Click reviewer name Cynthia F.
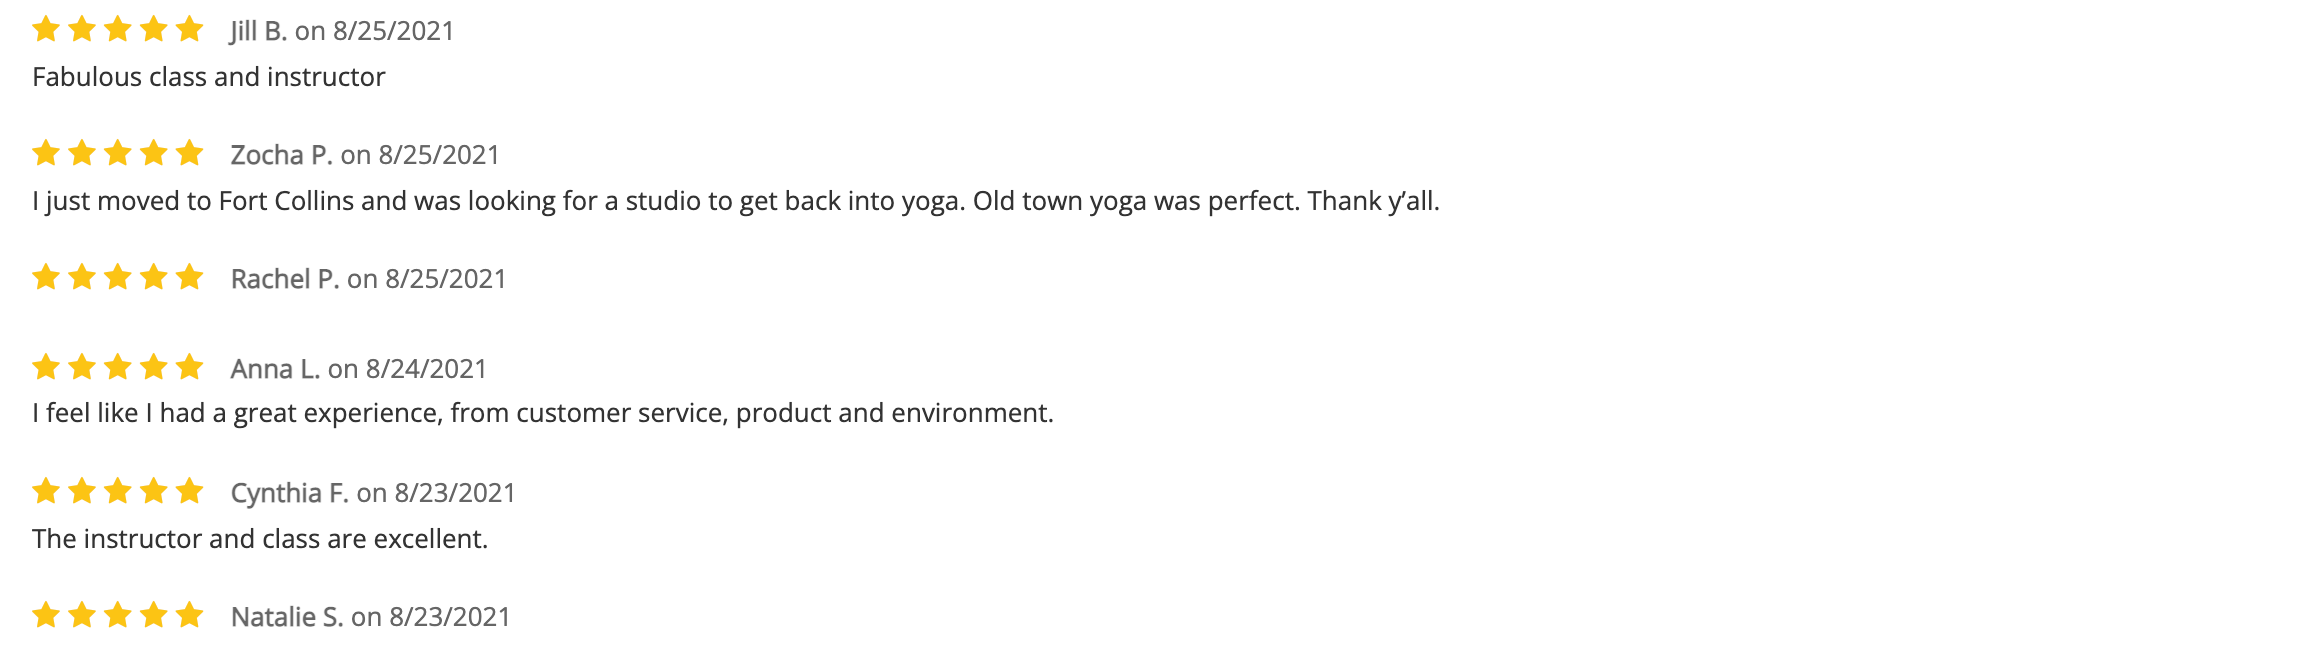Viewport: 2324px width, 662px height. pos(290,493)
